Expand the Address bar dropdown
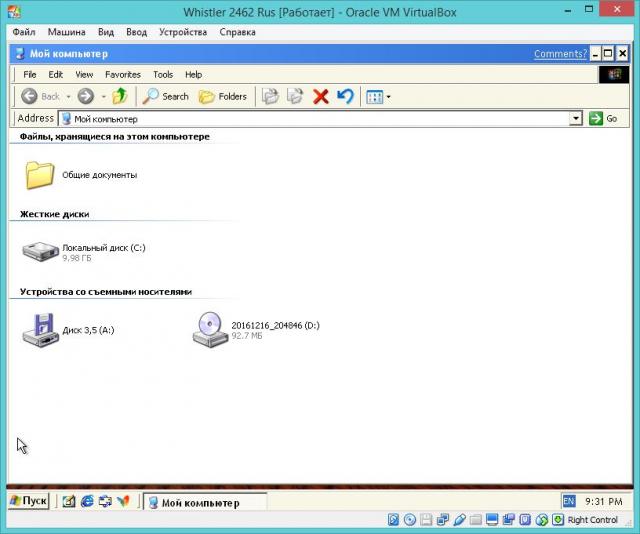 [x=576, y=119]
